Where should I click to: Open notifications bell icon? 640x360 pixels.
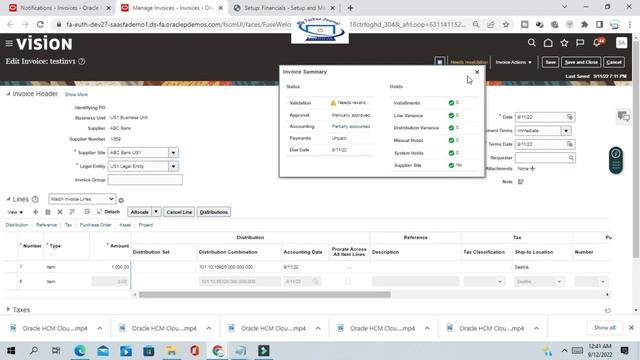597,42
